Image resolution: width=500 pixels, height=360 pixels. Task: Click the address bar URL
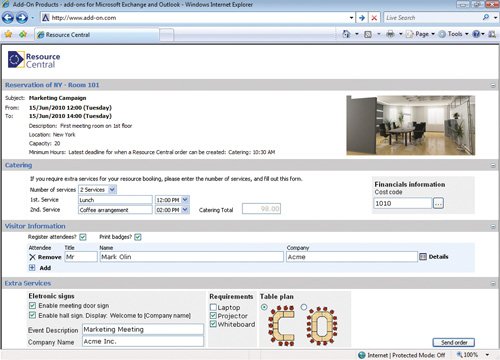(84, 18)
